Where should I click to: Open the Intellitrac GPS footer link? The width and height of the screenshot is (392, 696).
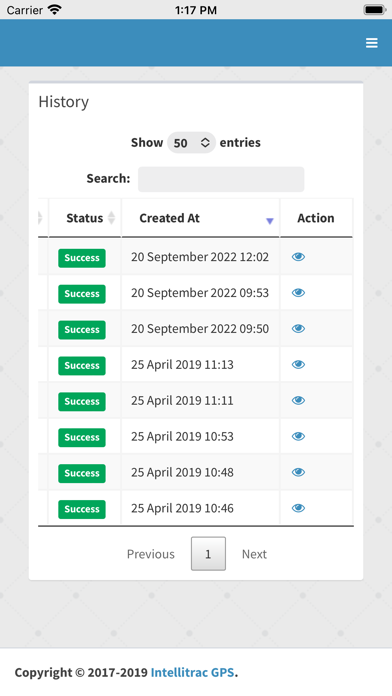(192, 672)
